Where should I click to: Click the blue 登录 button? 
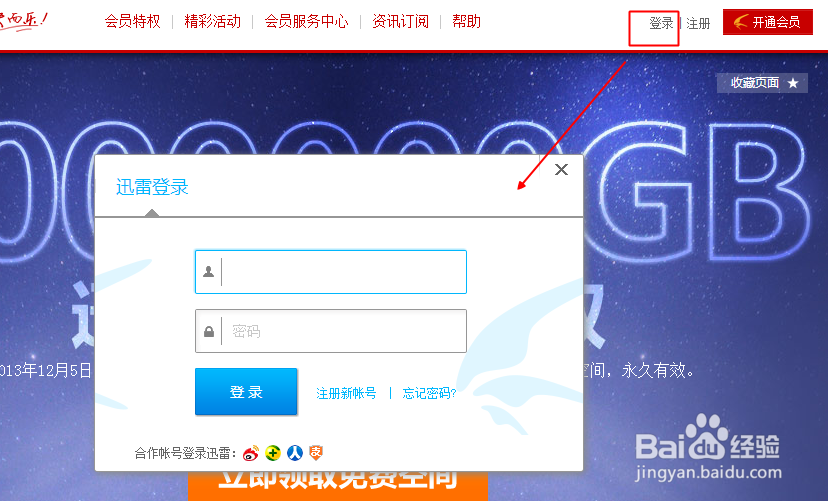(x=246, y=392)
